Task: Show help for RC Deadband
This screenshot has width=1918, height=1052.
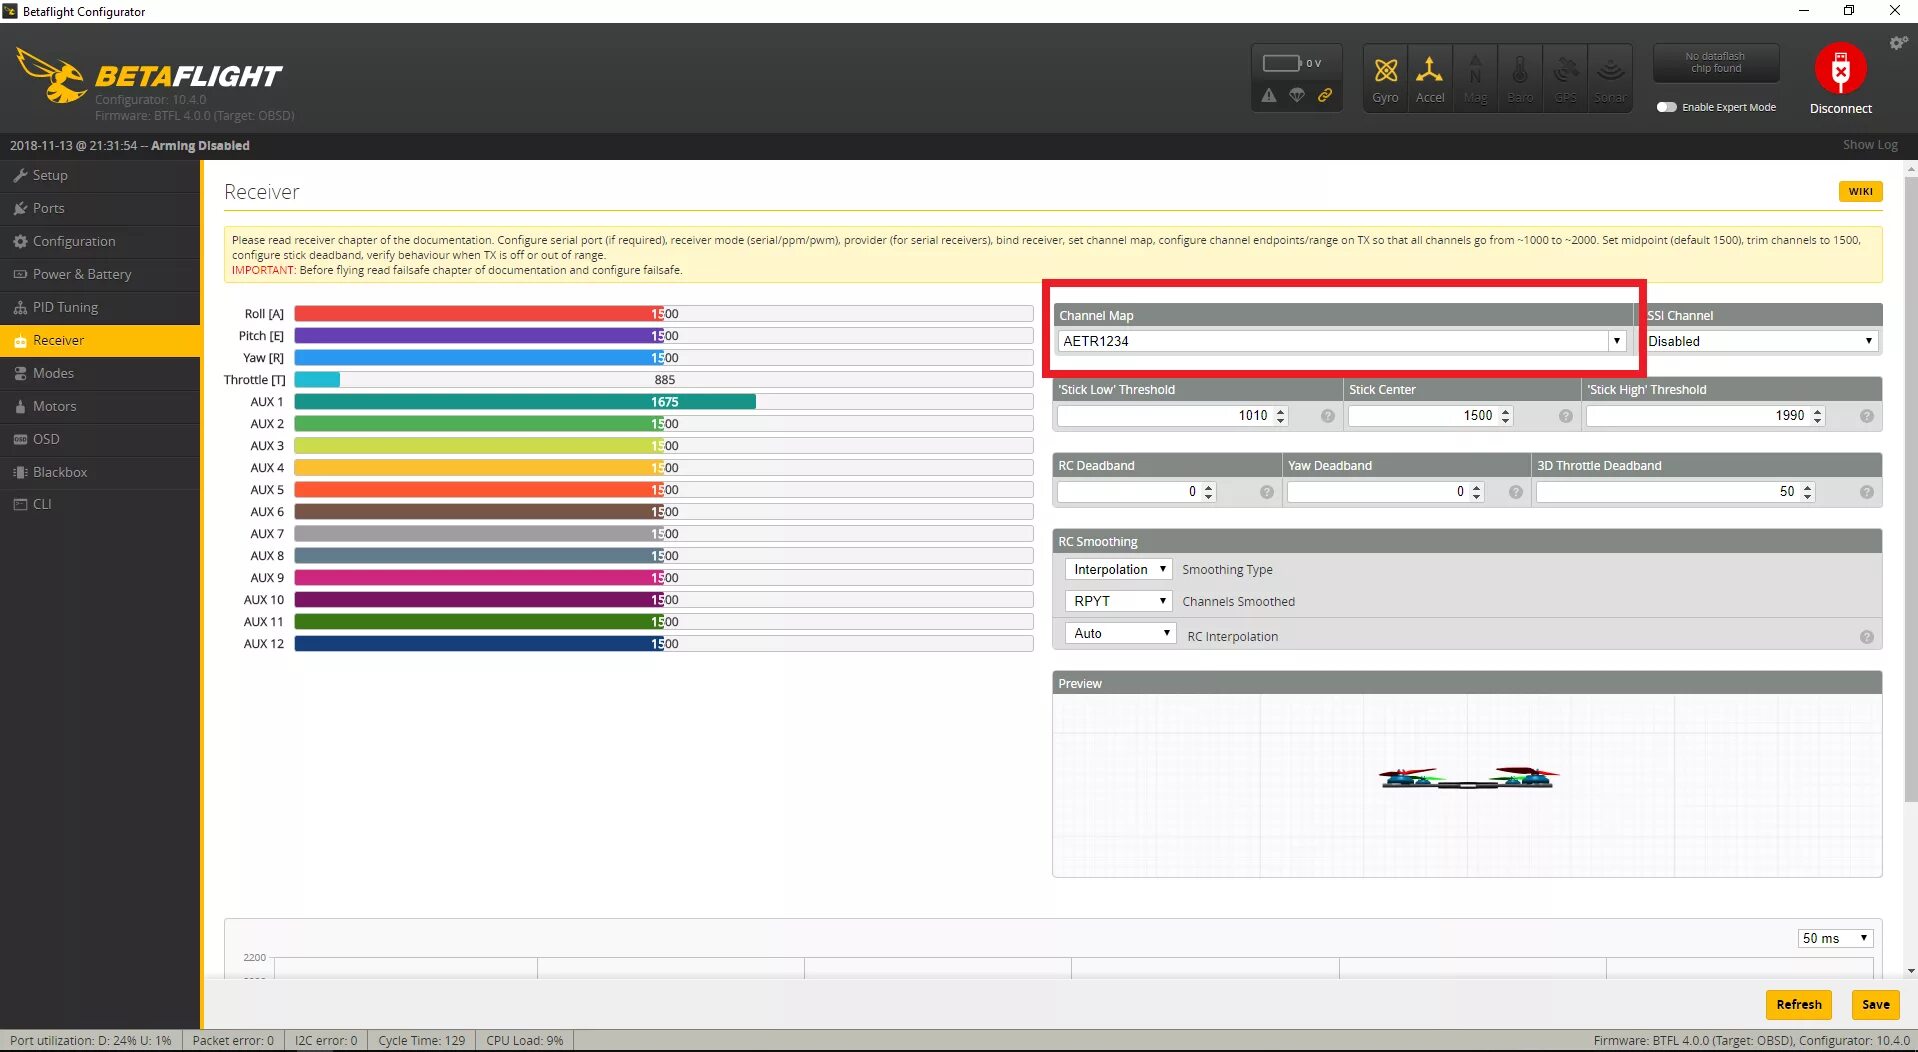Action: pos(1267,492)
